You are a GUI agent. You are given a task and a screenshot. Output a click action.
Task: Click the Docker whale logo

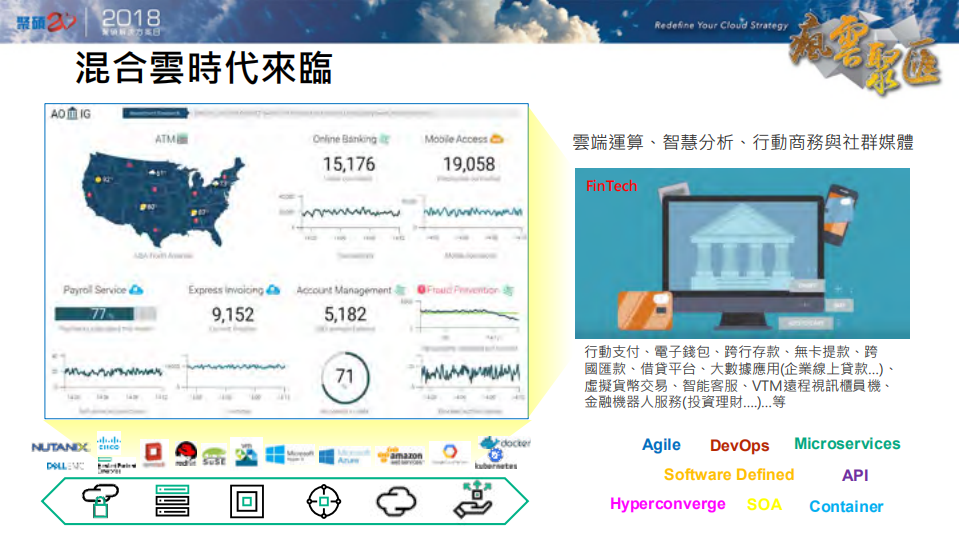click(505, 442)
